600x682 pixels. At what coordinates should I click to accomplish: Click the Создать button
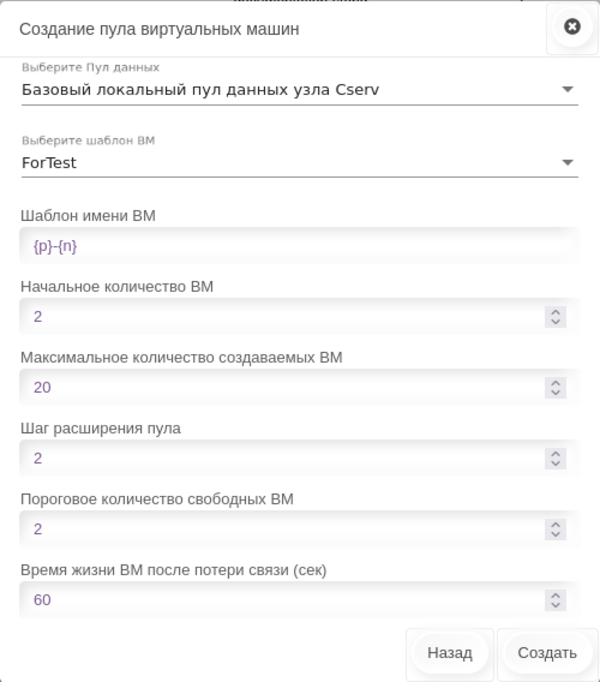click(547, 654)
